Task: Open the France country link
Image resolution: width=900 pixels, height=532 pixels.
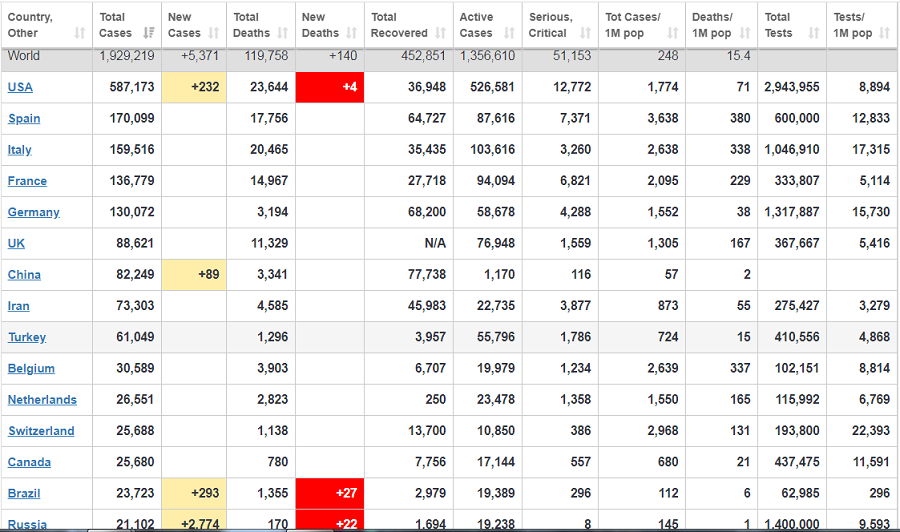Action: click(27, 181)
